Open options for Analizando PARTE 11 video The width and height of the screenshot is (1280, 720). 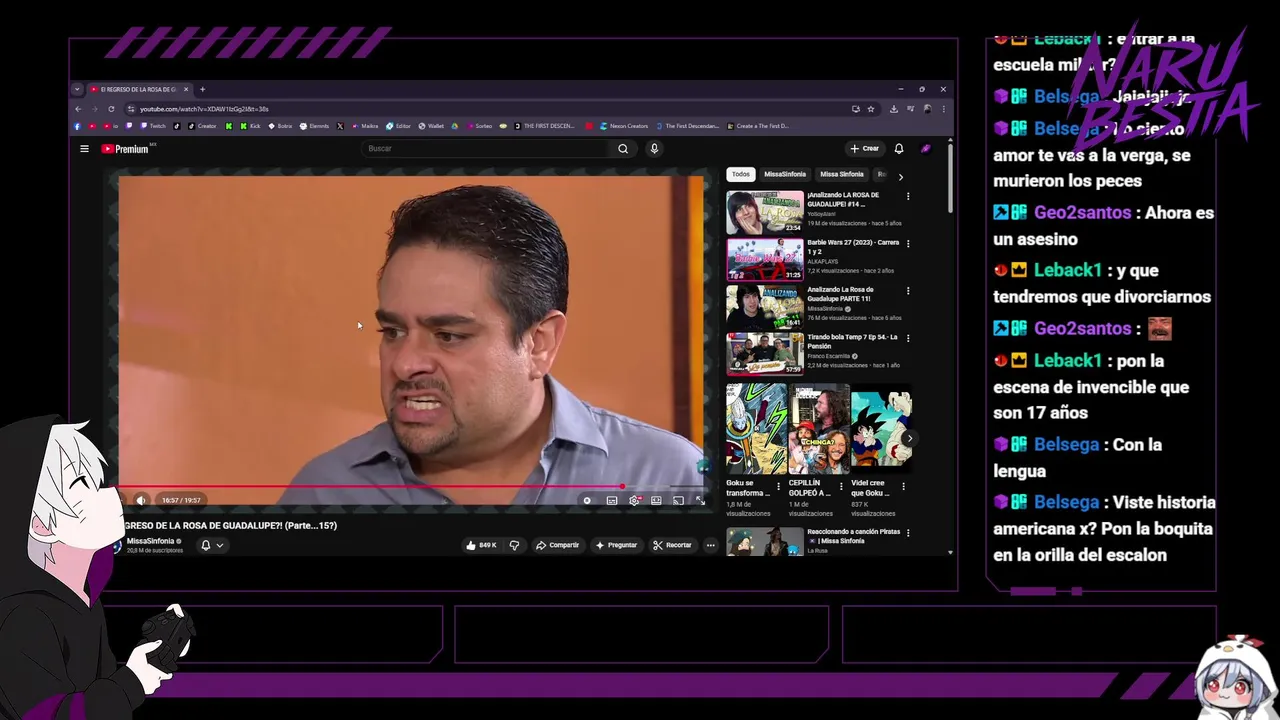tap(908, 291)
